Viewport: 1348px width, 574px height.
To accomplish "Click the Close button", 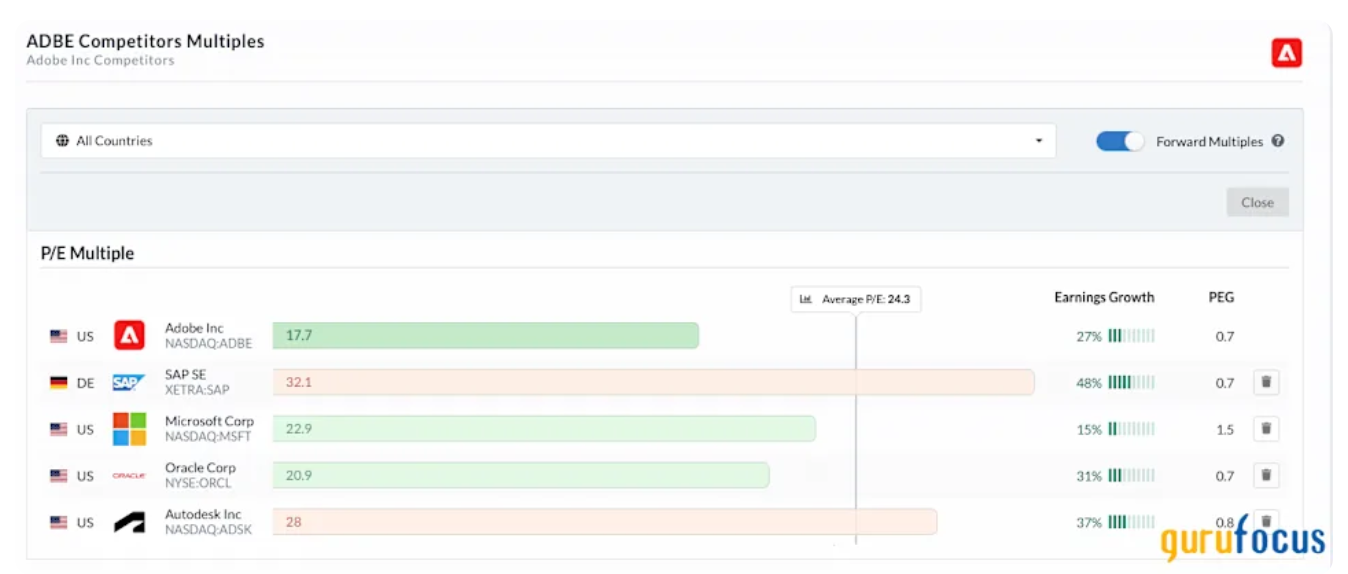I will [x=1257, y=202].
